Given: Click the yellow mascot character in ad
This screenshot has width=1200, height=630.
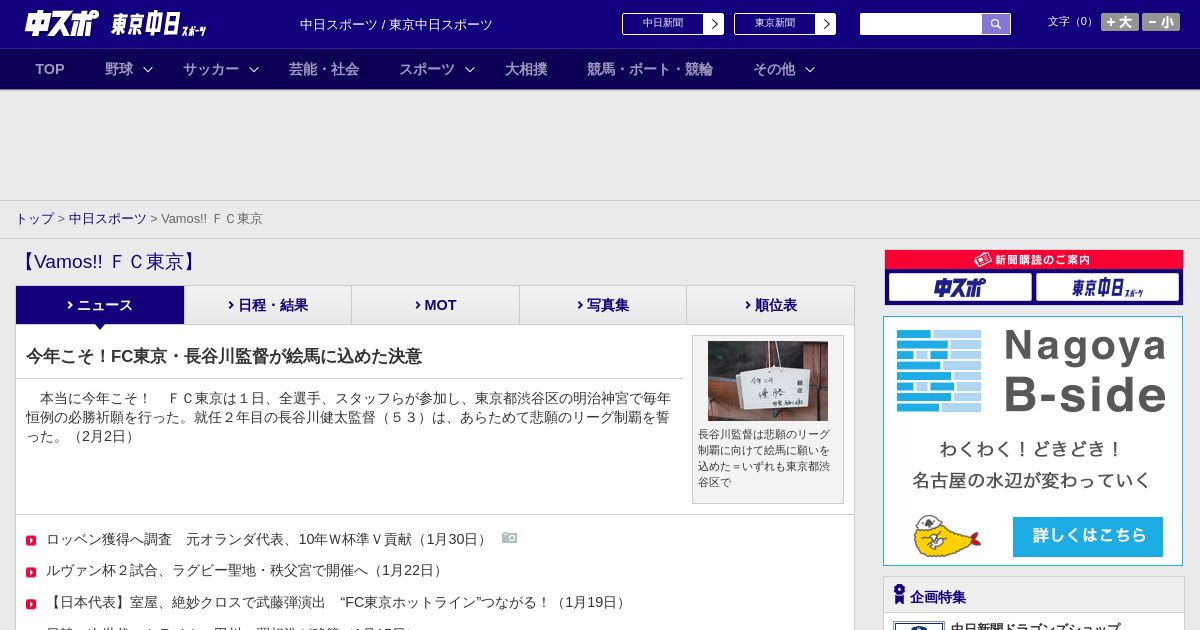Looking at the screenshot, I should pos(946,536).
